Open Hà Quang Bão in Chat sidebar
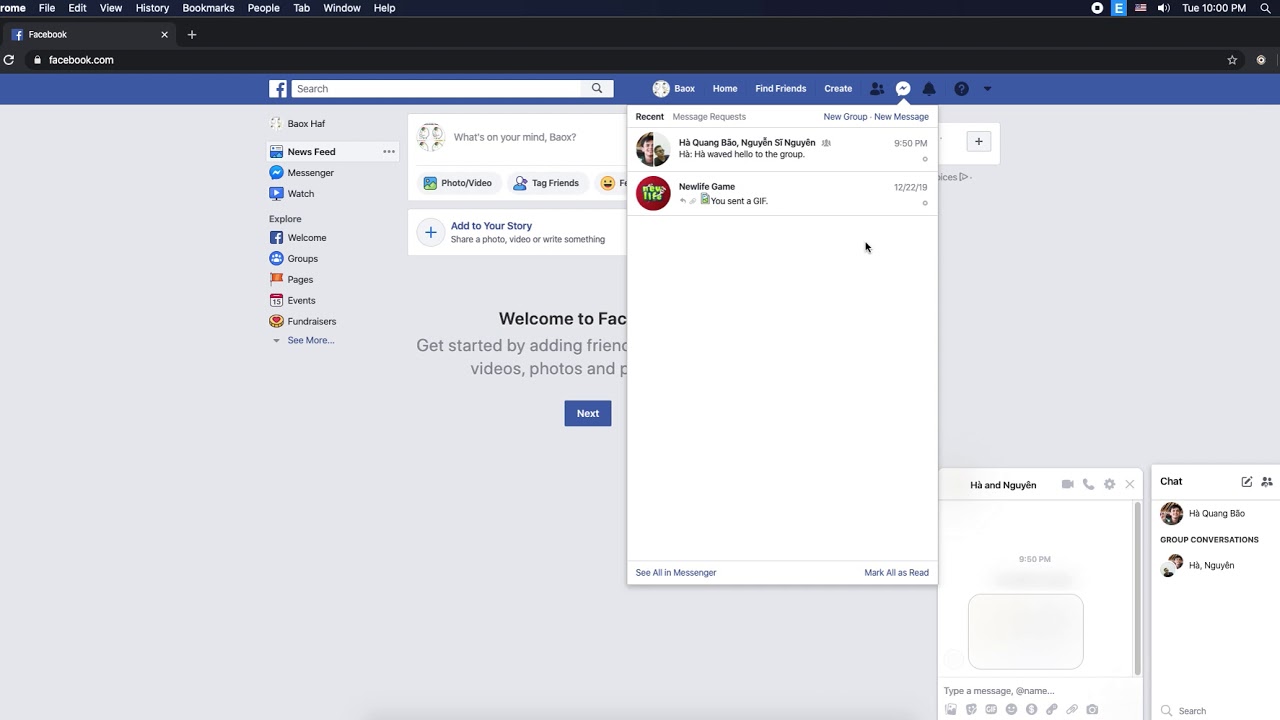The height and width of the screenshot is (720, 1280). tap(1214, 514)
